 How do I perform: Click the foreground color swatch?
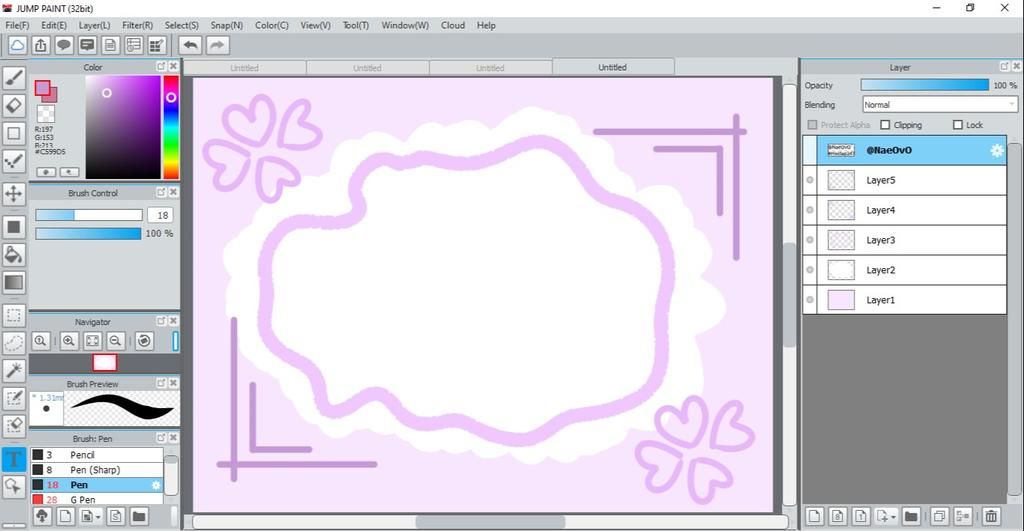coord(42,88)
